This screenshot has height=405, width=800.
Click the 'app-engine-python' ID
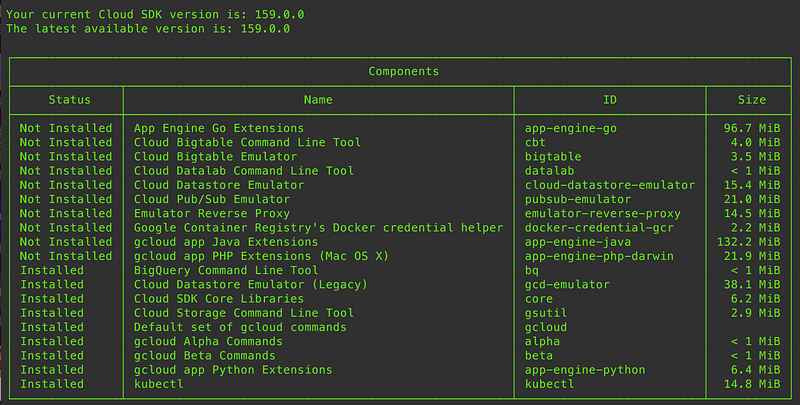pyautogui.click(x=585, y=371)
